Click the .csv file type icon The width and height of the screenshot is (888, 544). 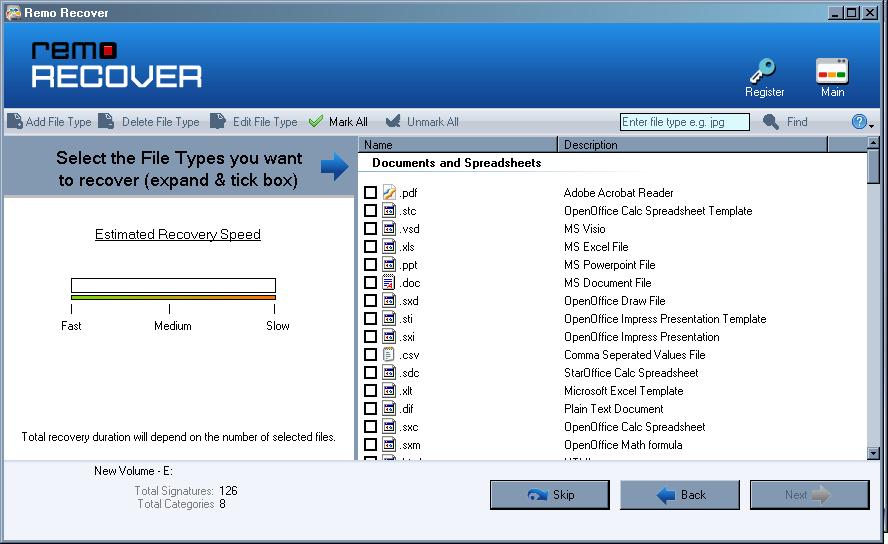click(x=389, y=354)
